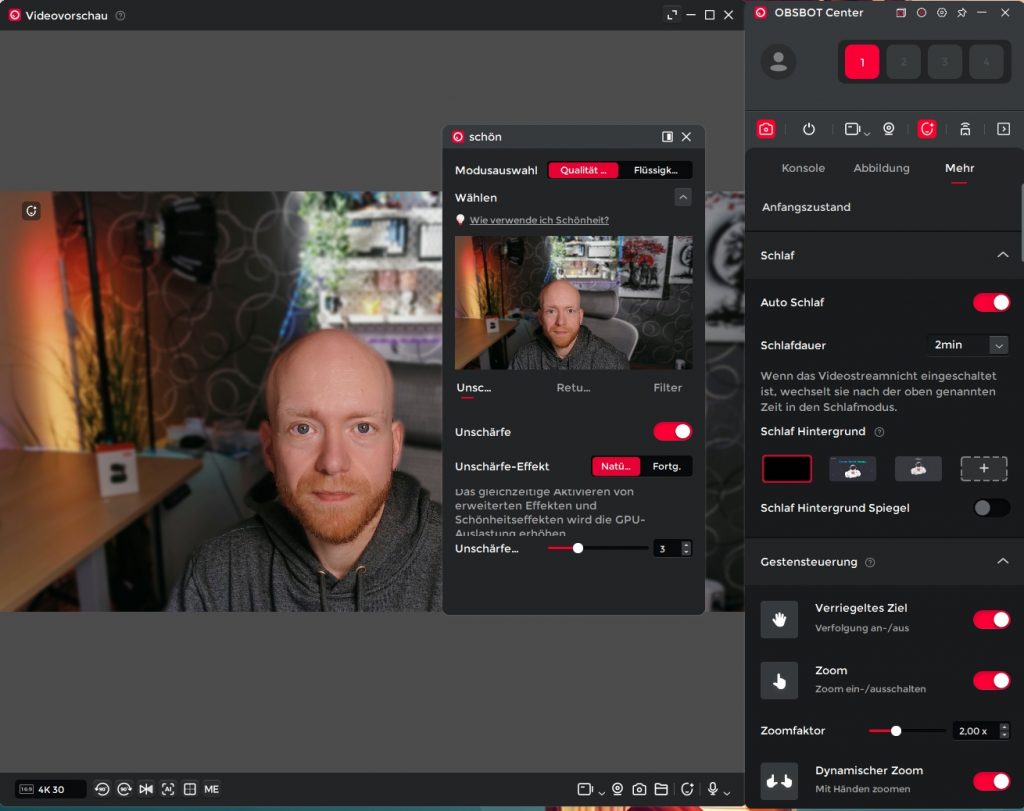Collapse the Schlaf section
Image resolution: width=1024 pixels, height=811 pixels.
(1002, 255)
